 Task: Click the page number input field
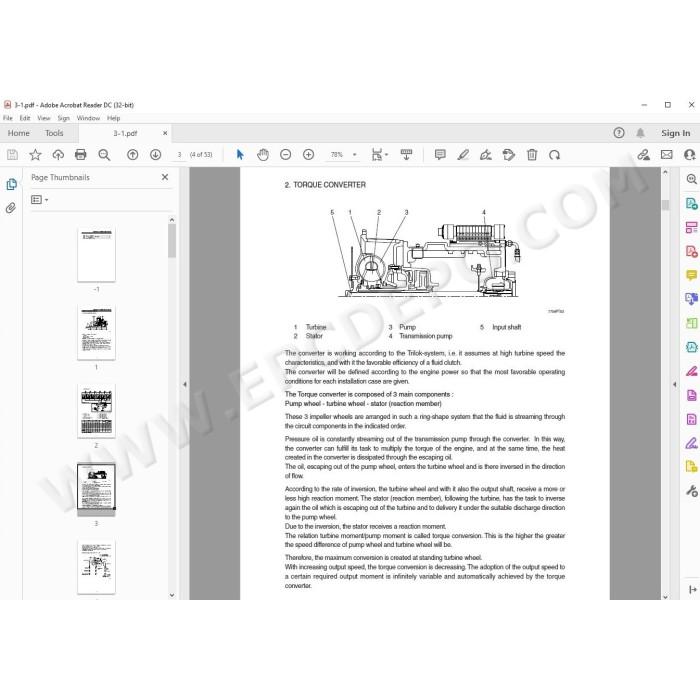tap(179, 155)
